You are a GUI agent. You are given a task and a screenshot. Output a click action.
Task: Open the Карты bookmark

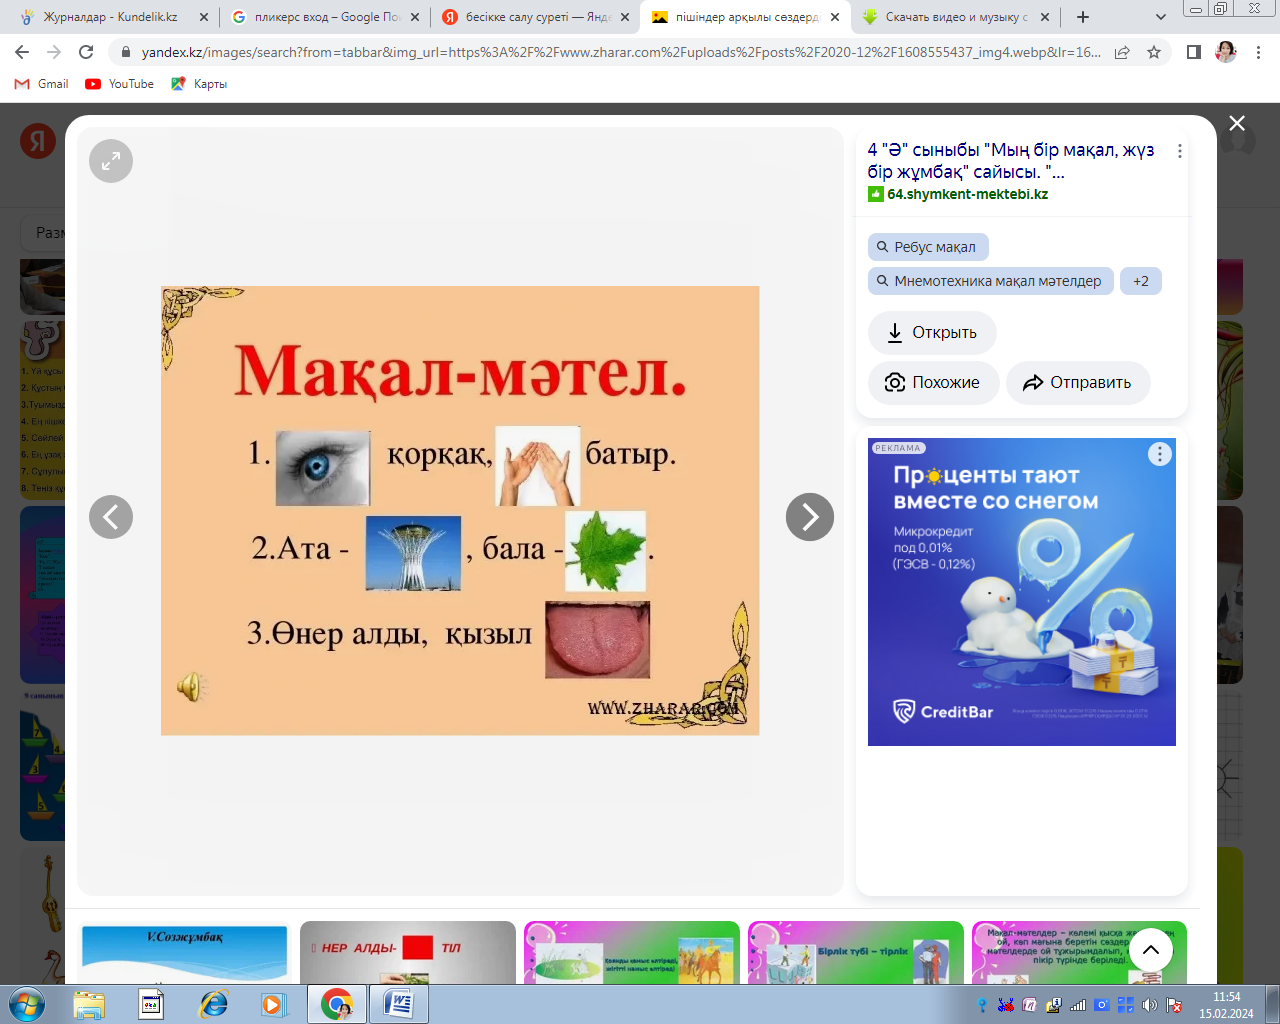point(199,84)
